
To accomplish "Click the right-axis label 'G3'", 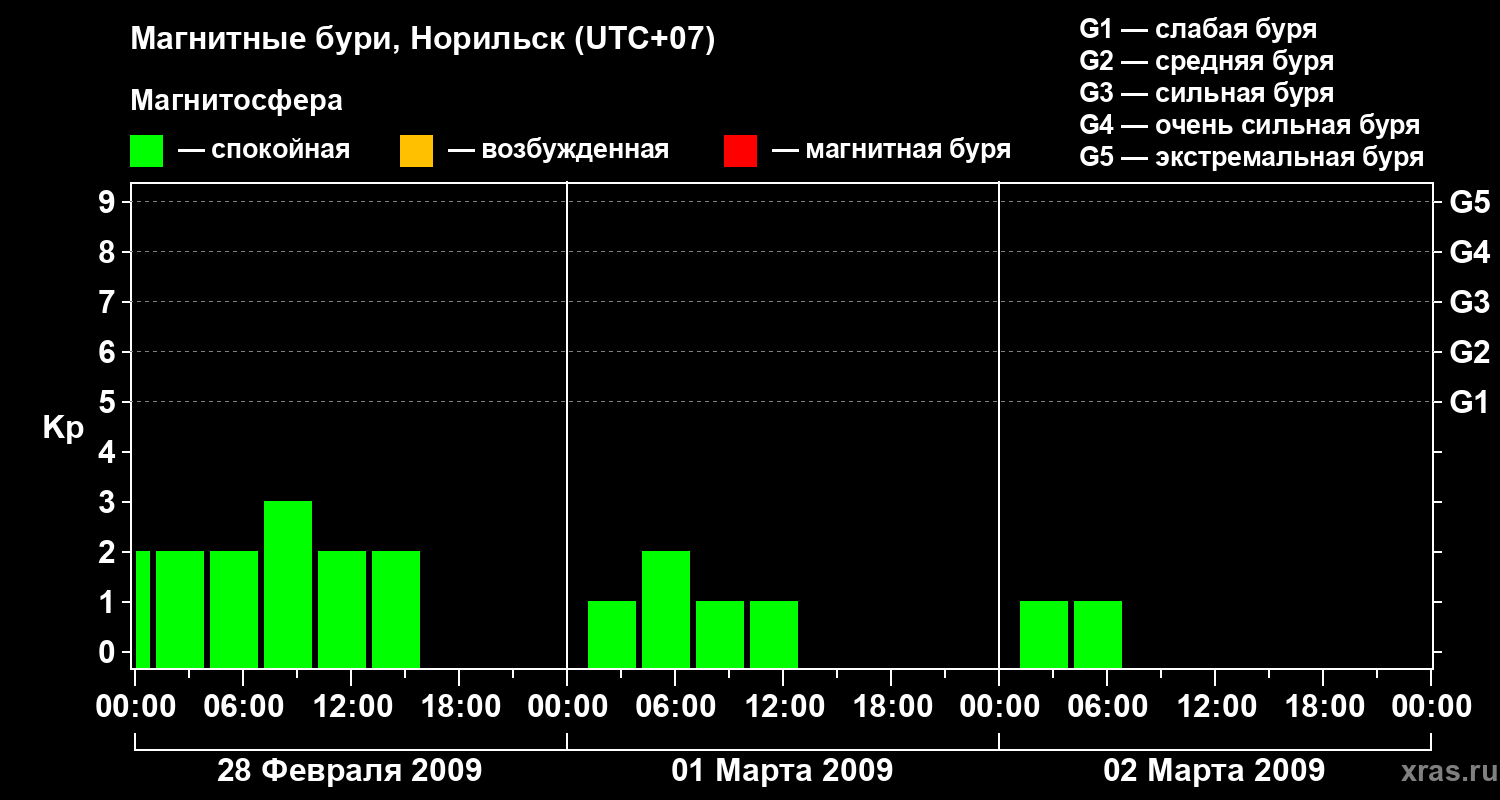I will click(x=1469, y=302).
